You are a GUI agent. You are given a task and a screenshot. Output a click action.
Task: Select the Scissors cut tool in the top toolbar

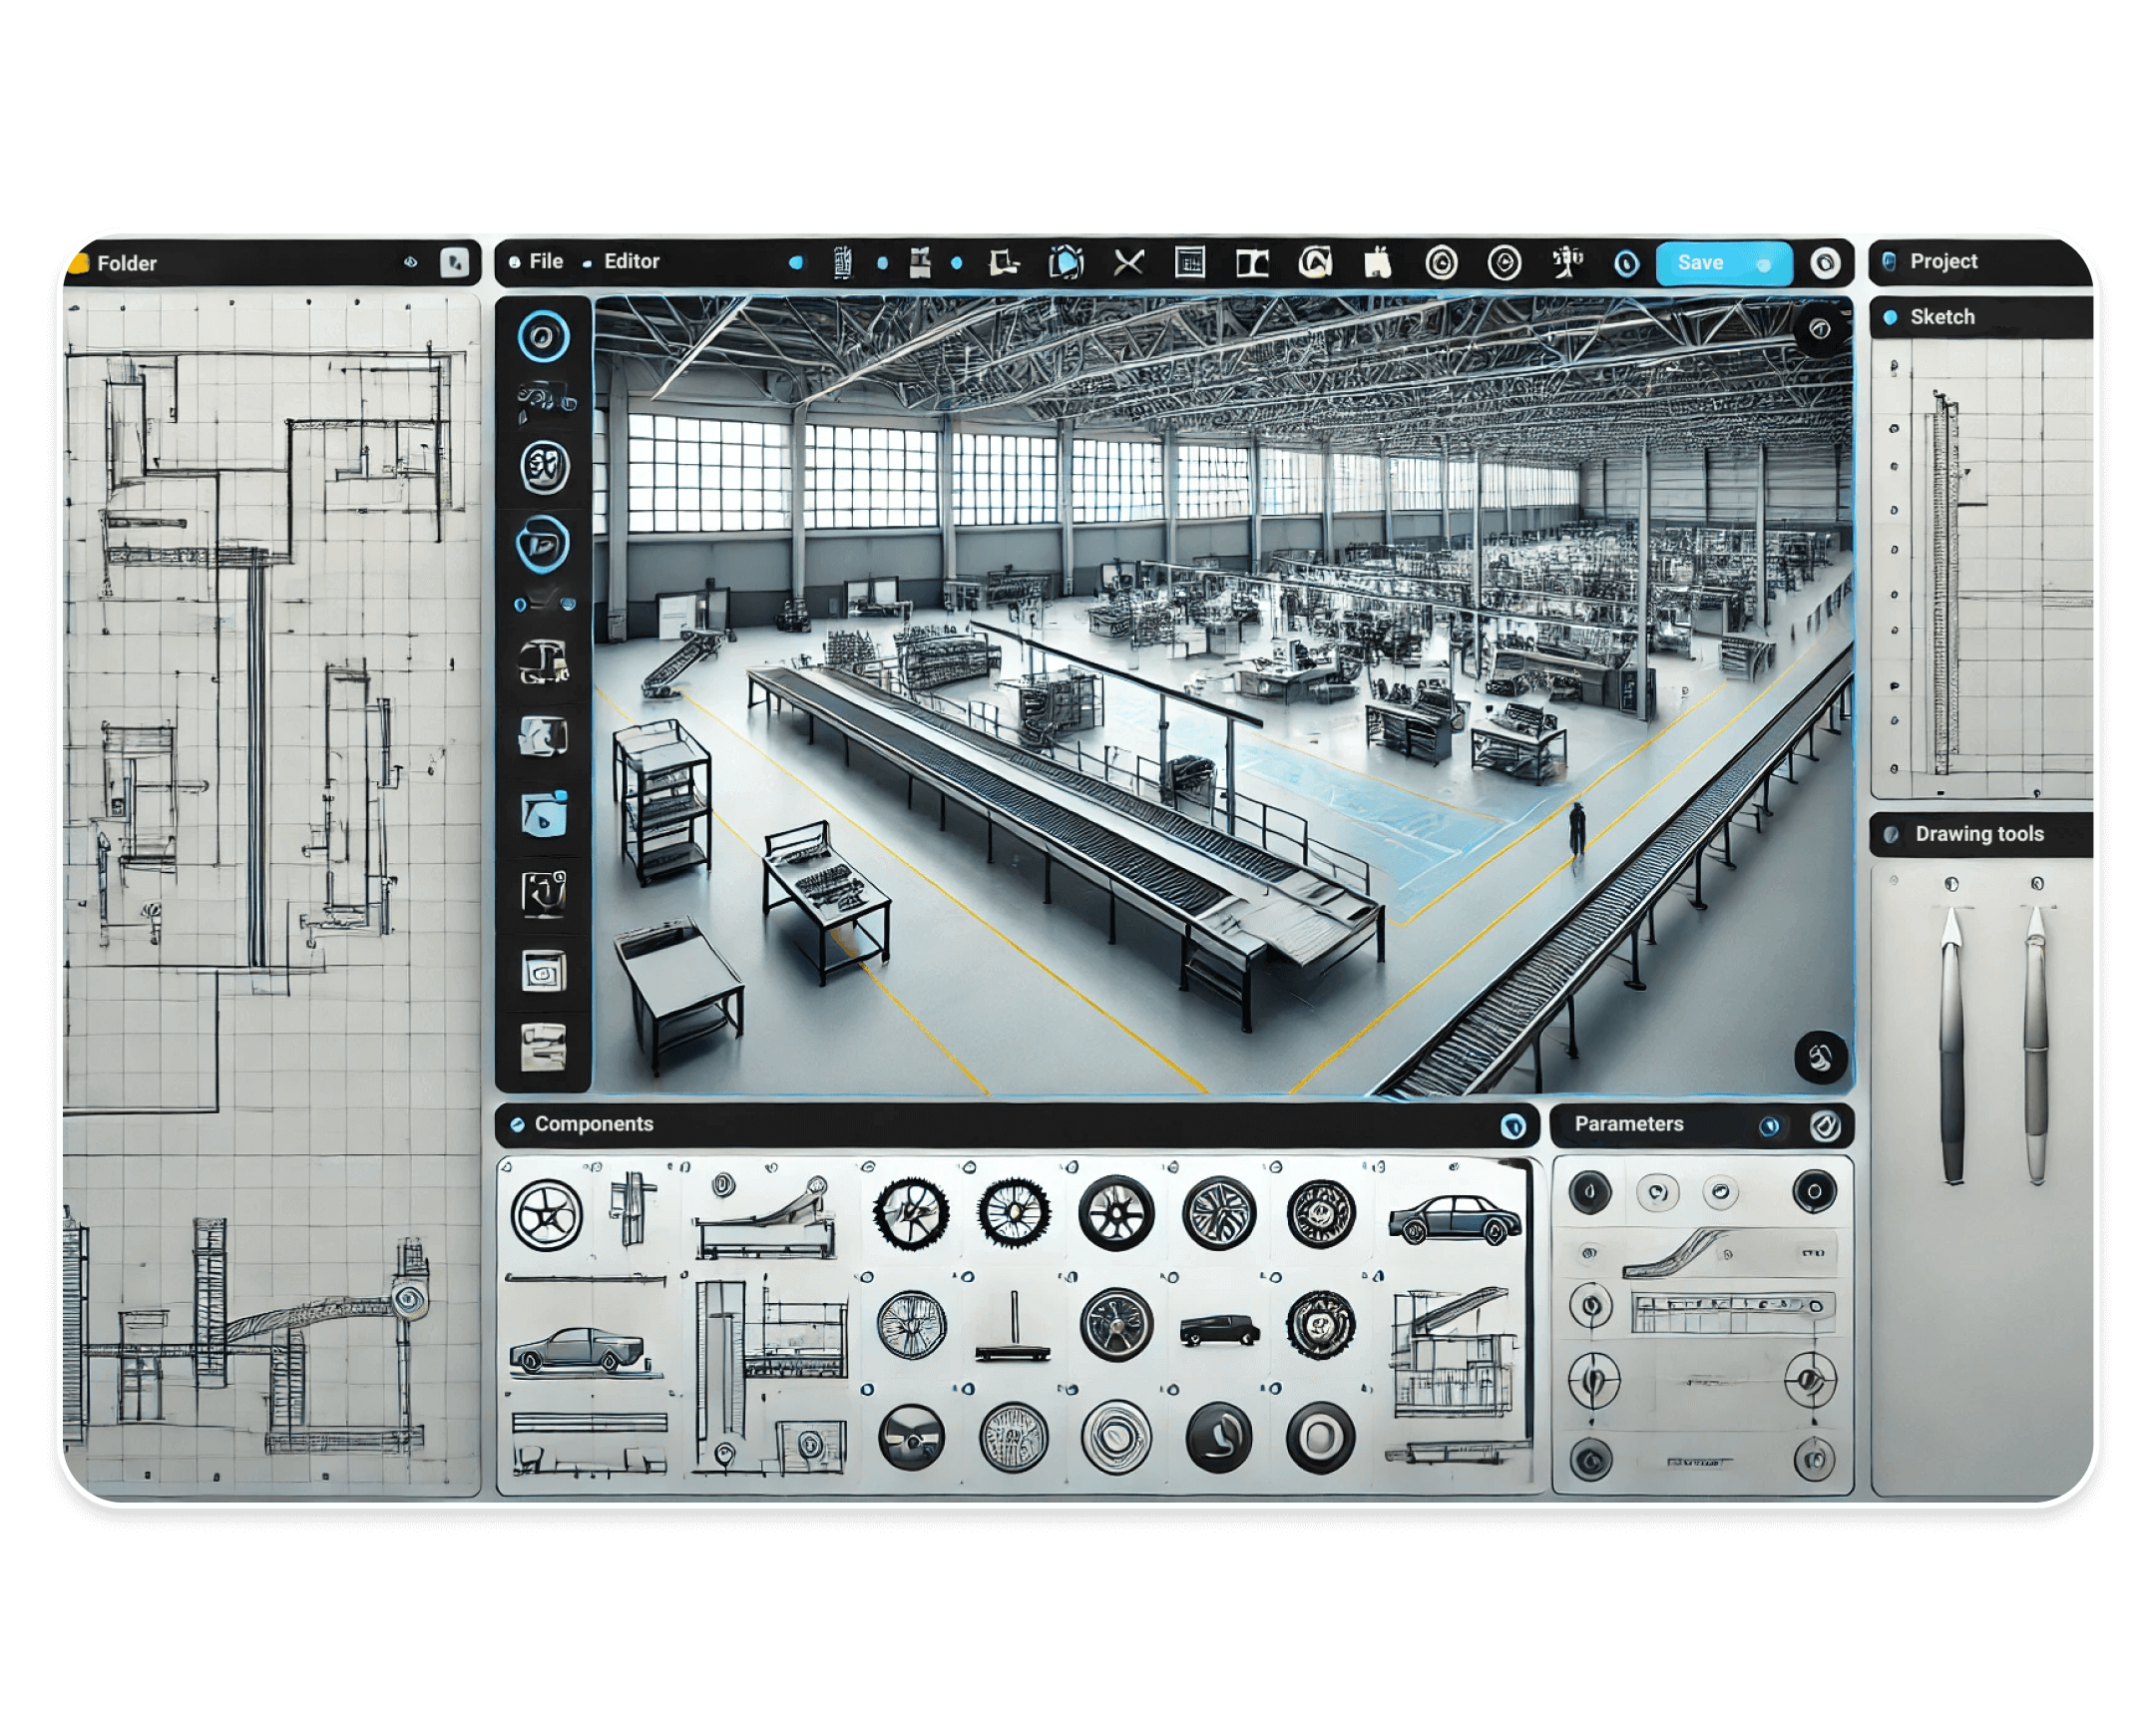pos(1128,263)
